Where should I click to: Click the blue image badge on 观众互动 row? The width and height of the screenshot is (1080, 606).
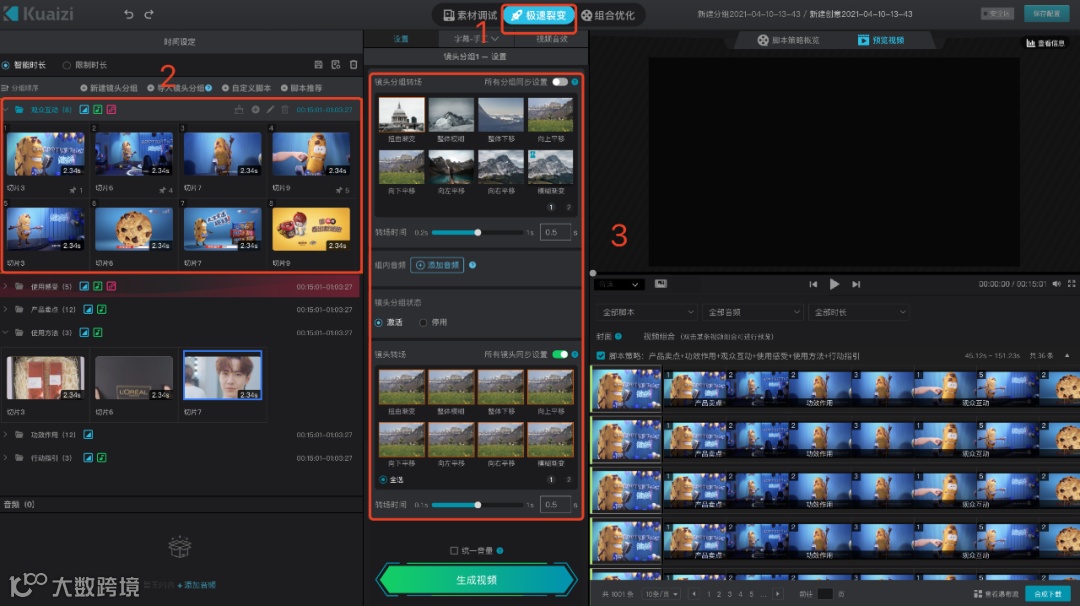pyautogui.click(x=84, y=109)
